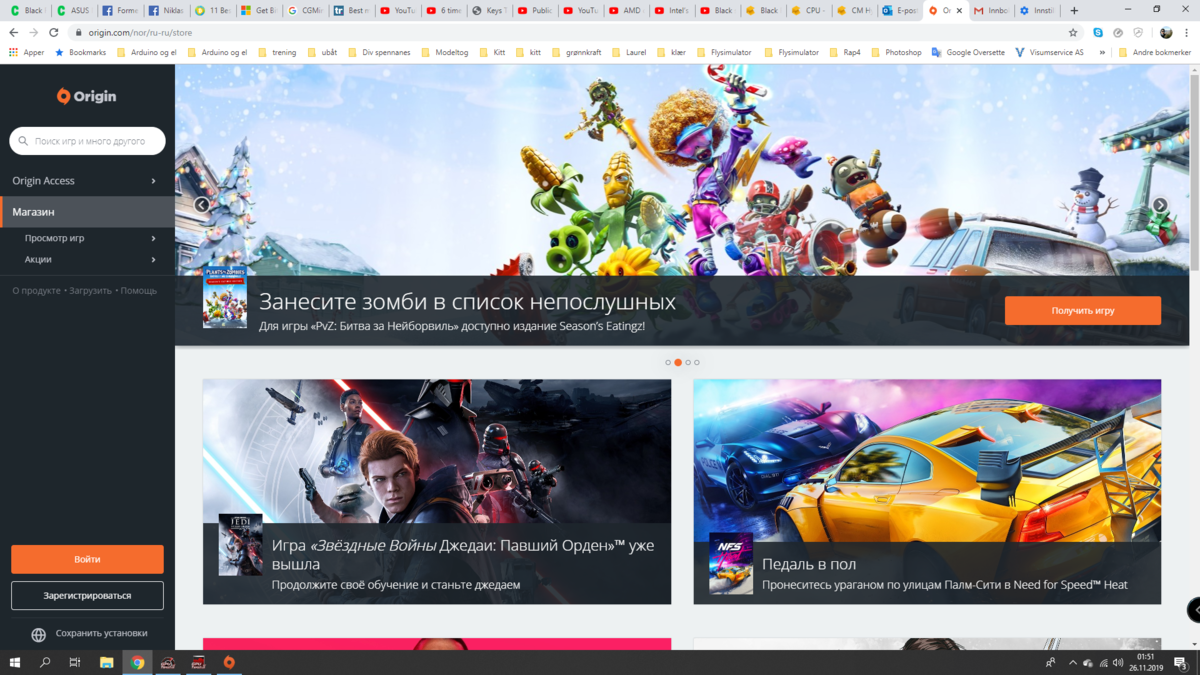Open the Chrome three-dot menu
The height and width of the screenshot is (675, 1200).
1187,33
